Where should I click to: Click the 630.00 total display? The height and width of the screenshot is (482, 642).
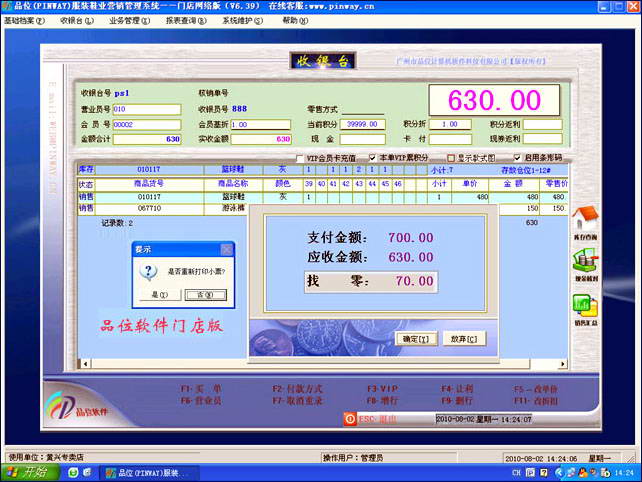click(494, 100)
